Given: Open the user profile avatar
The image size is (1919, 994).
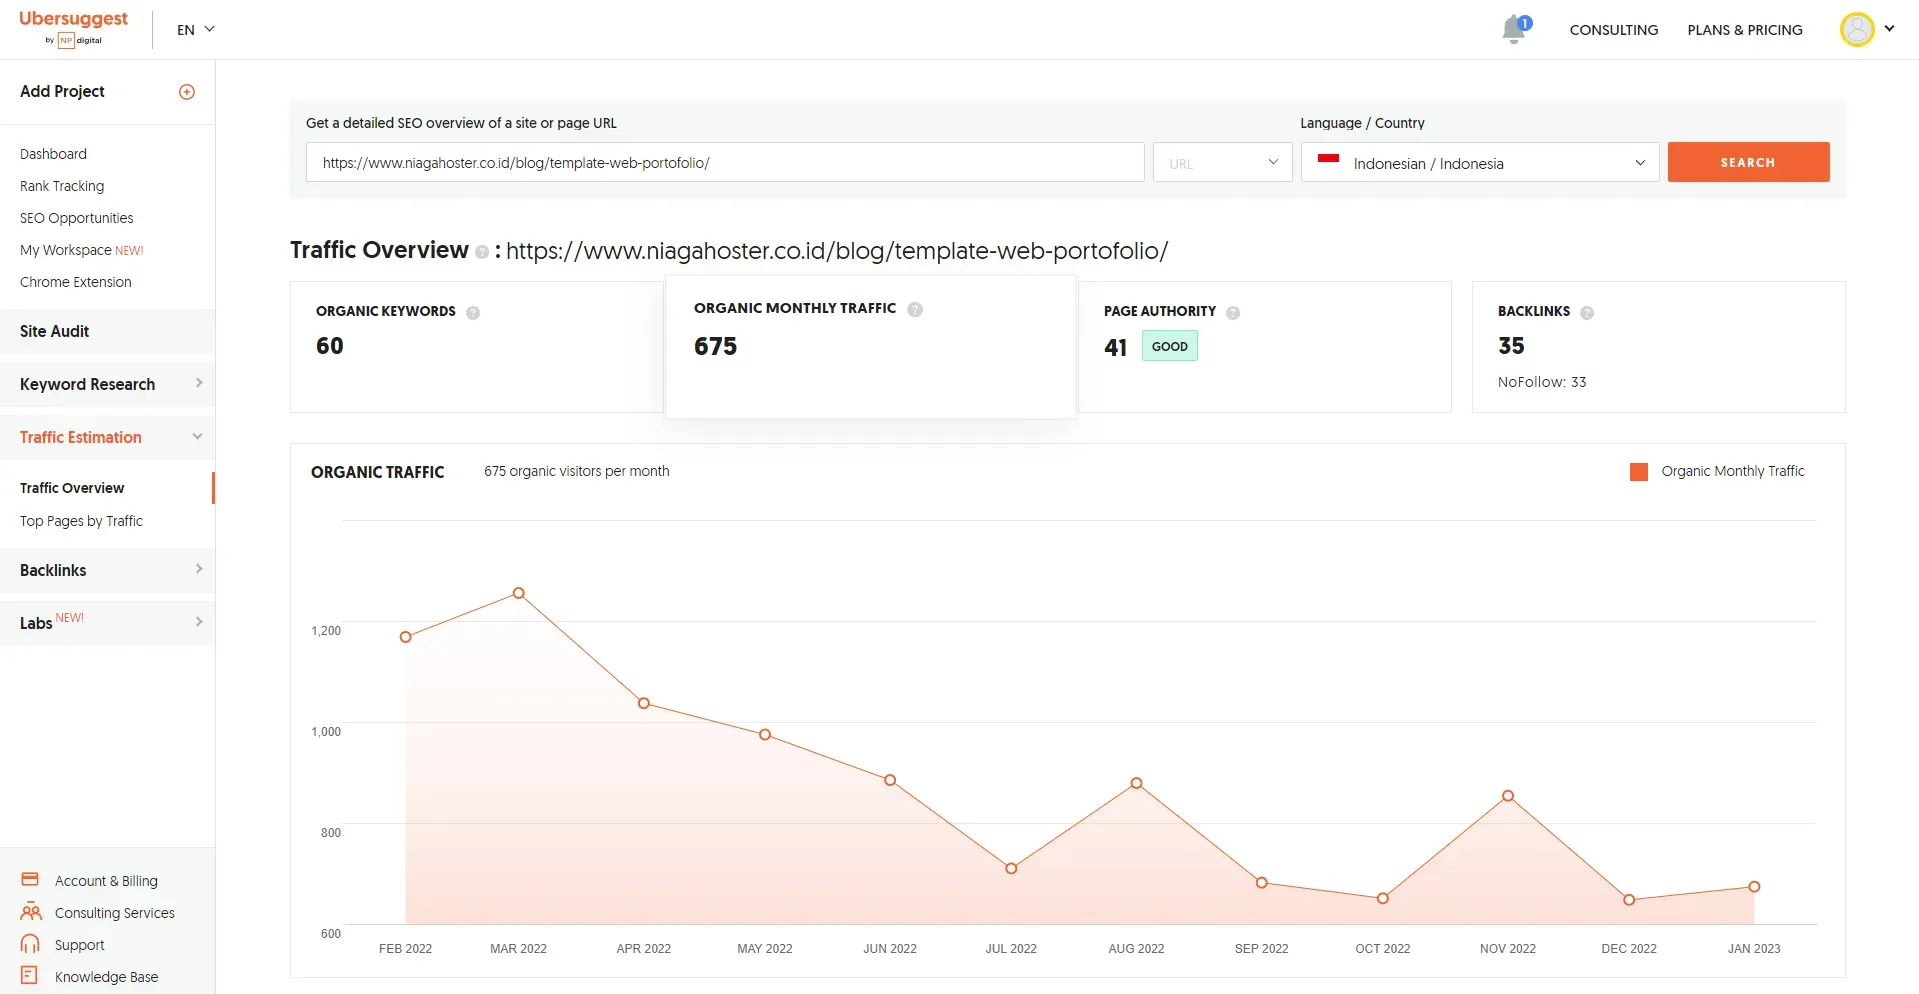Looking at the screenshot, I should (x=1856, y=29).
